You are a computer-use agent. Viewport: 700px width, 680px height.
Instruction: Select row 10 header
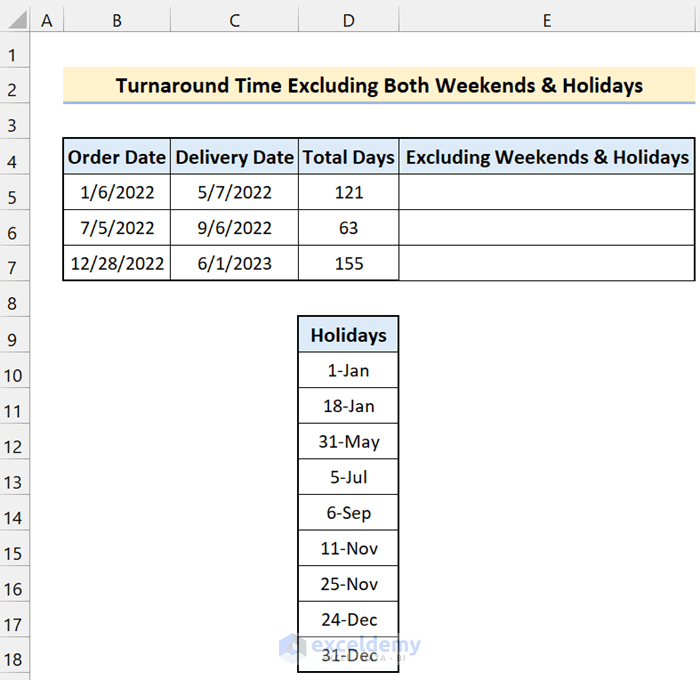14,370
